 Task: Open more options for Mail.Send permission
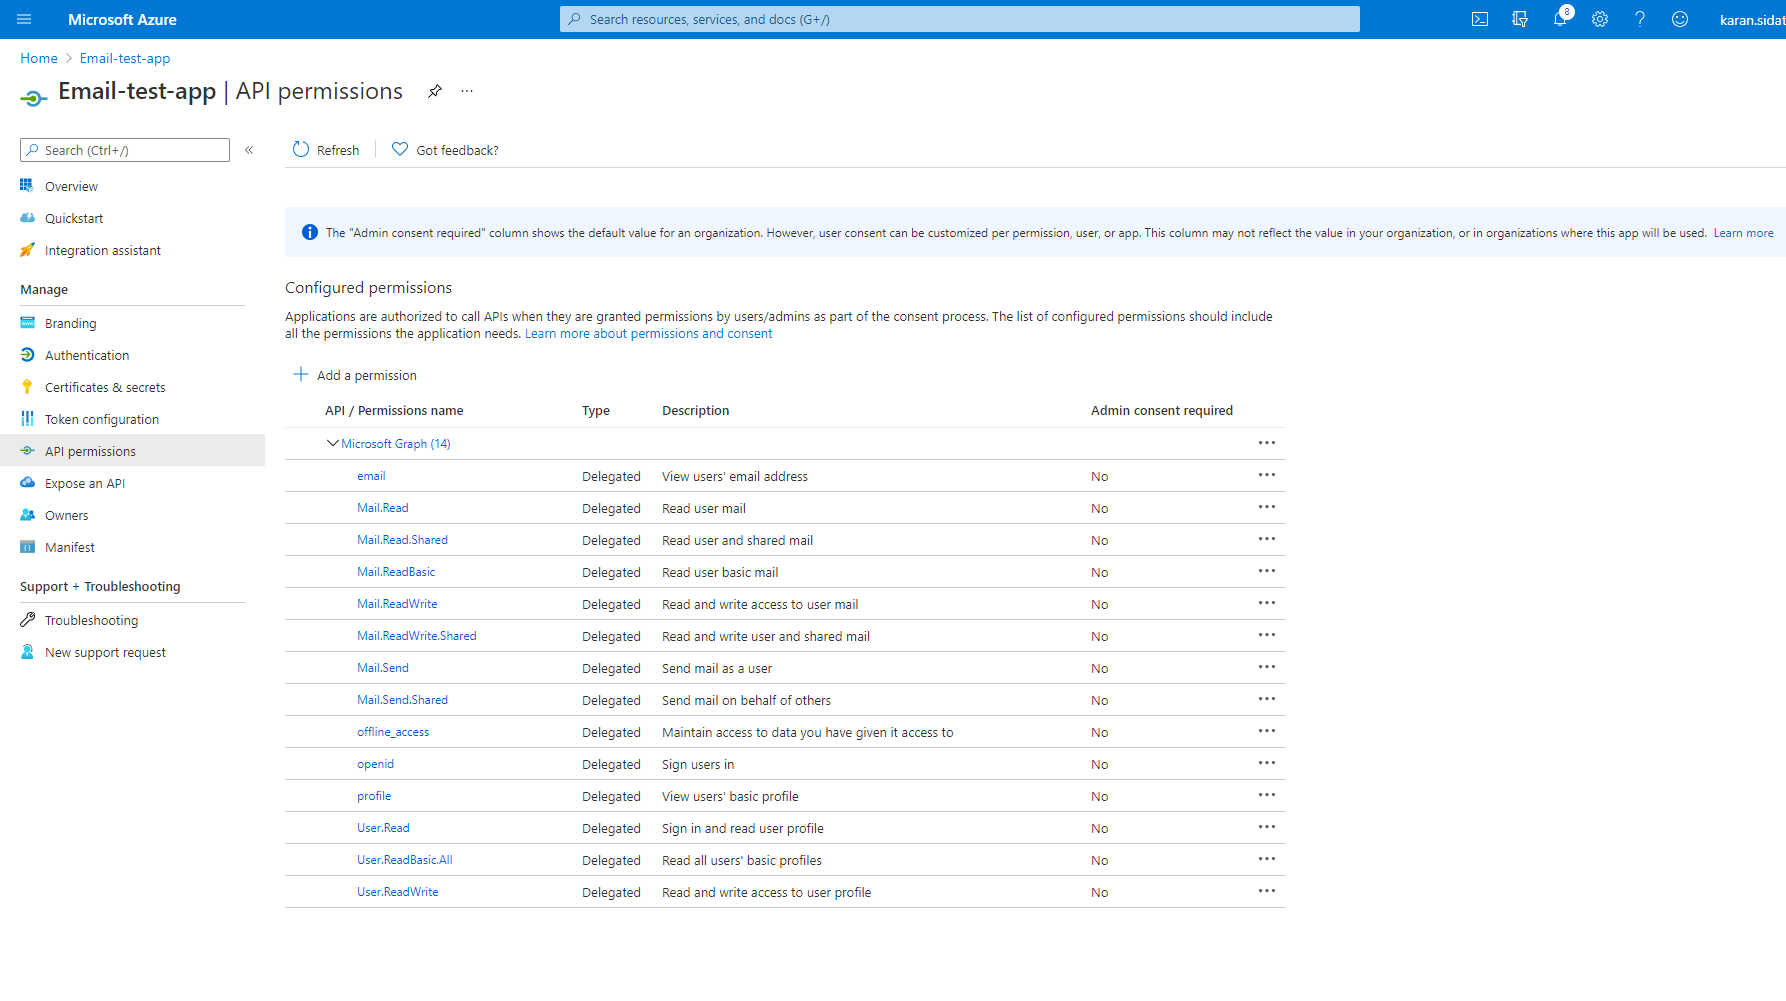pyautogui.click(x=1267, y=667)
